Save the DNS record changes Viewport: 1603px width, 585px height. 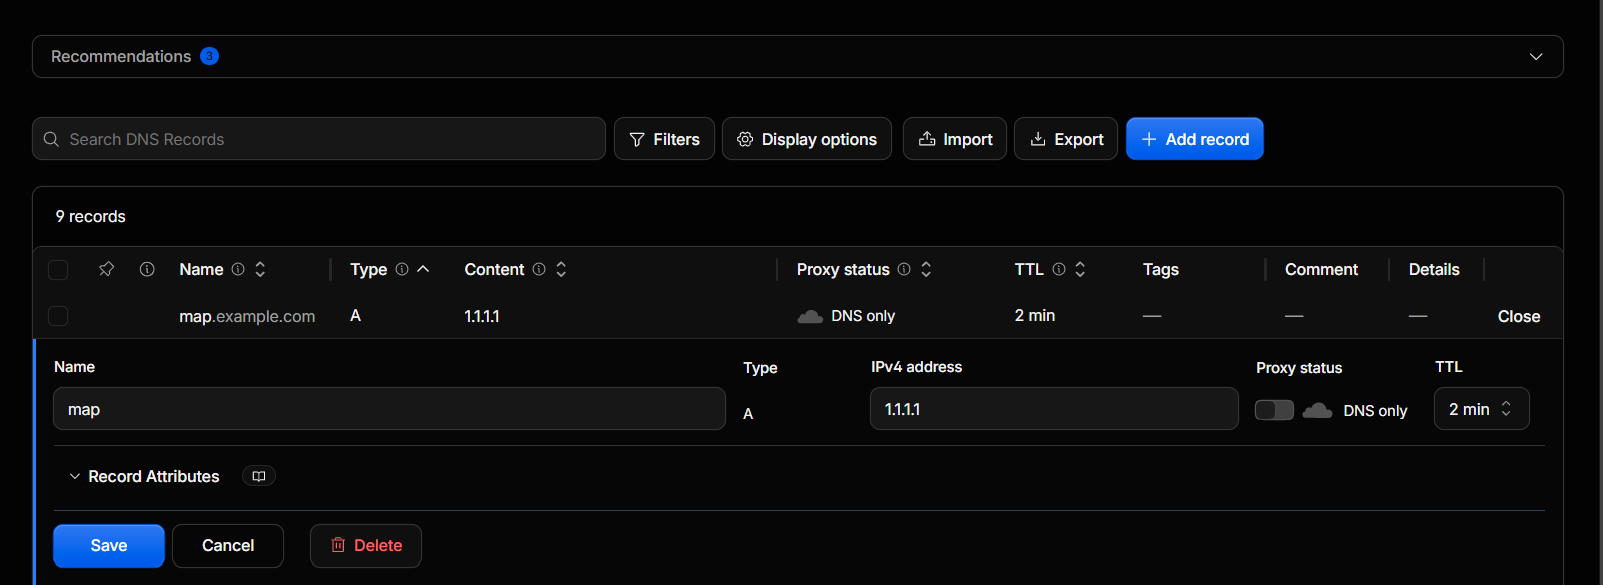click(109, 546)
